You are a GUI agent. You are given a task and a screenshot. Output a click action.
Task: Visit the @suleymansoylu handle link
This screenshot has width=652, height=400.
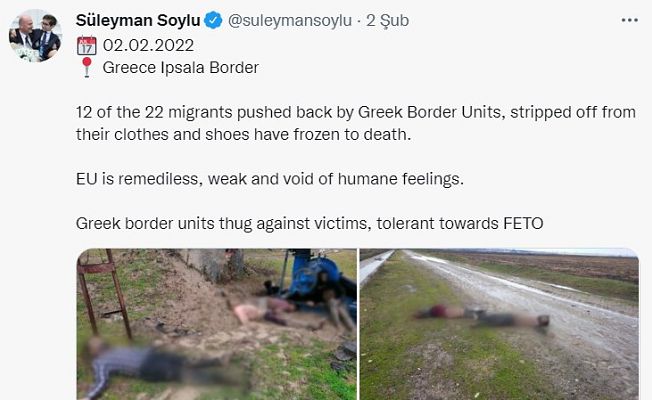pos(290,20)
